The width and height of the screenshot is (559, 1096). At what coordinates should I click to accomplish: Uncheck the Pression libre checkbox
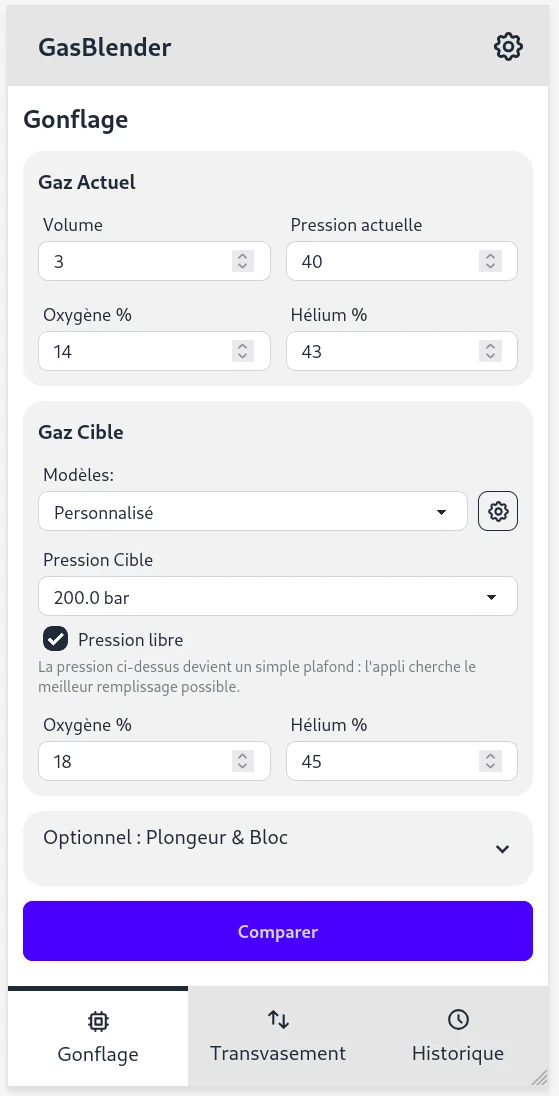pyautogui.click(x=55, y=639)
